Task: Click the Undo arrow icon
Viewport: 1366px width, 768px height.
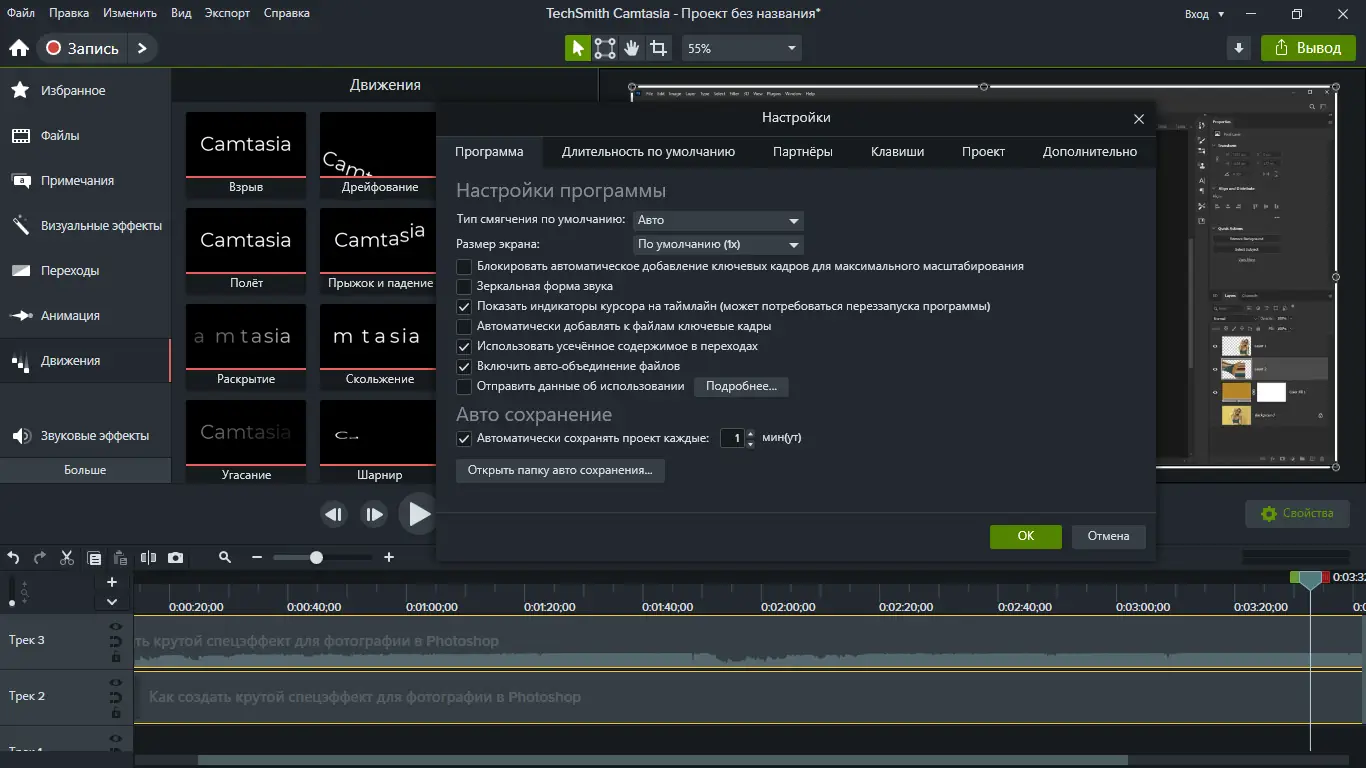Action: click(13, 558)
